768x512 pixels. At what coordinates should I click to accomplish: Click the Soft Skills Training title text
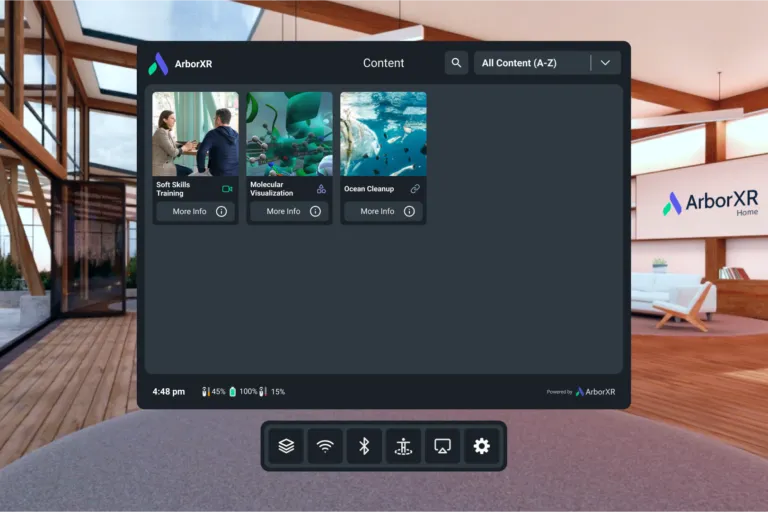(173, 189)
